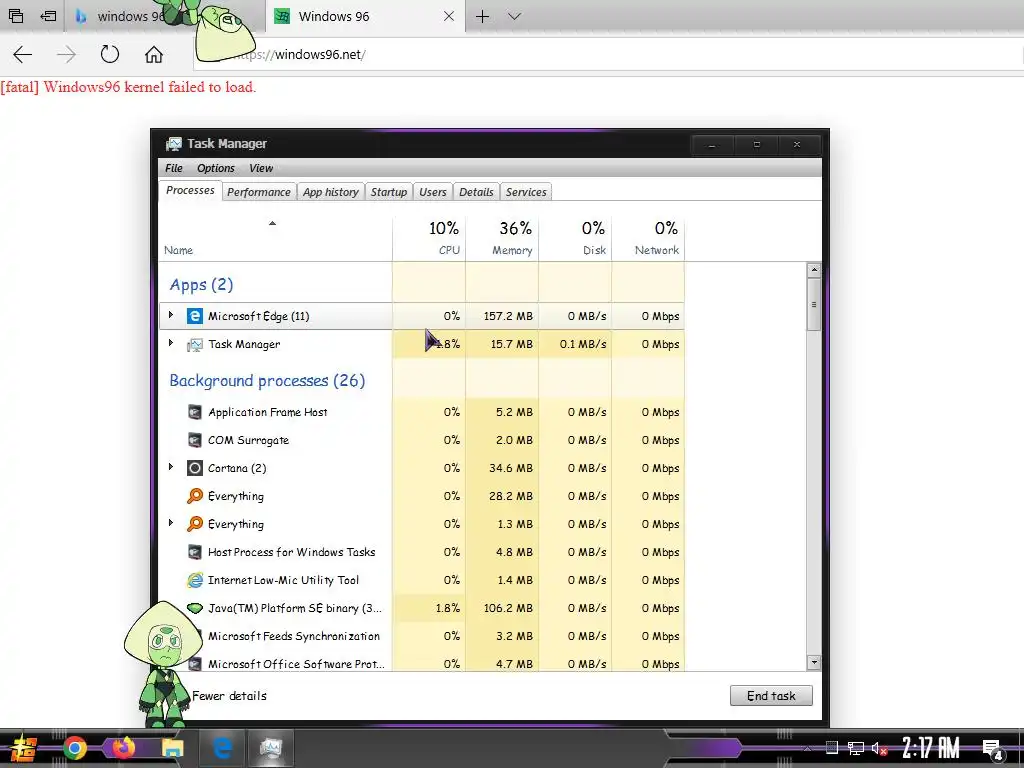Image resolution: width=1024 pixels, height=768 pixels.
Task: Click the address bar showing windows96.net
Action: (609, 54)
